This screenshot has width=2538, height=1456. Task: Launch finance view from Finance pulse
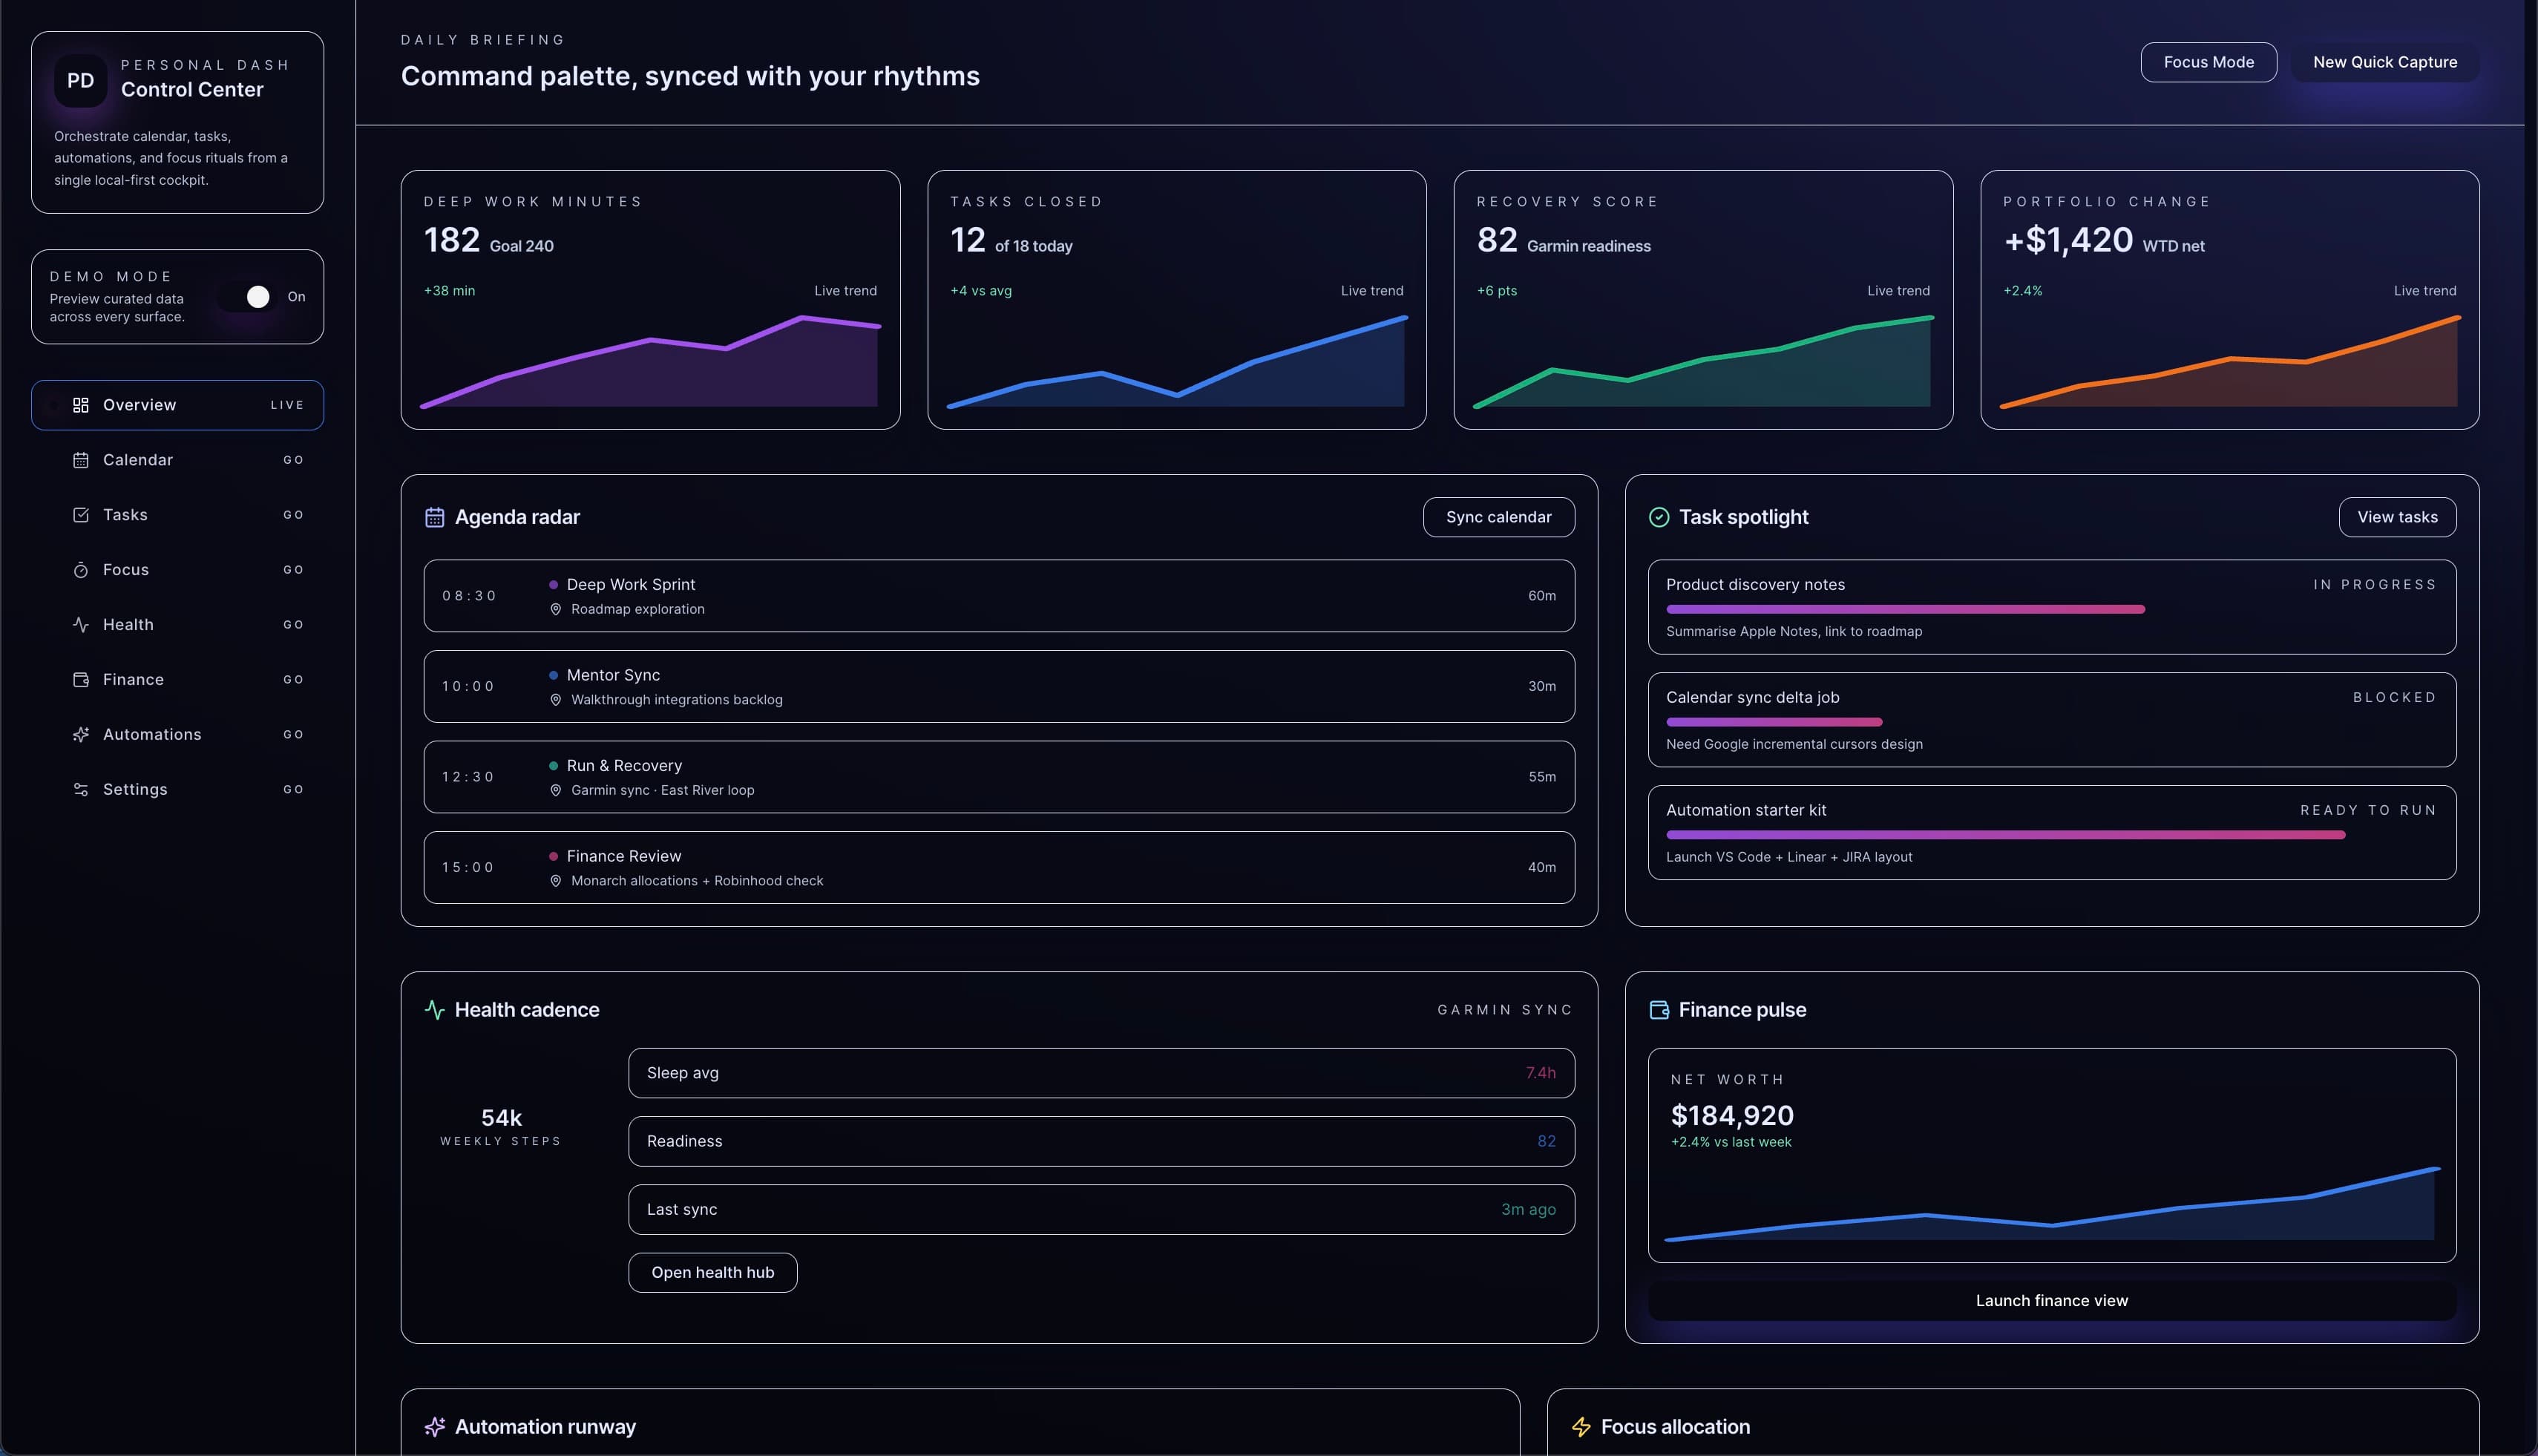pos(2051,1301)
